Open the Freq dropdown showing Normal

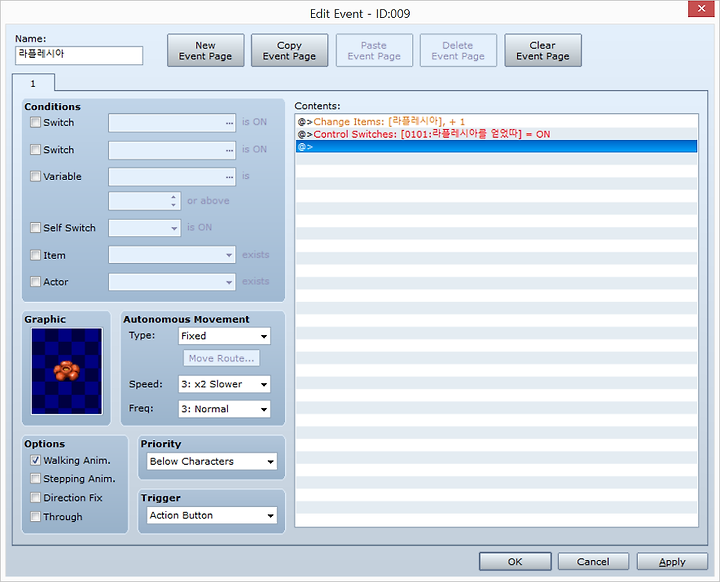(x=224, y=409)
